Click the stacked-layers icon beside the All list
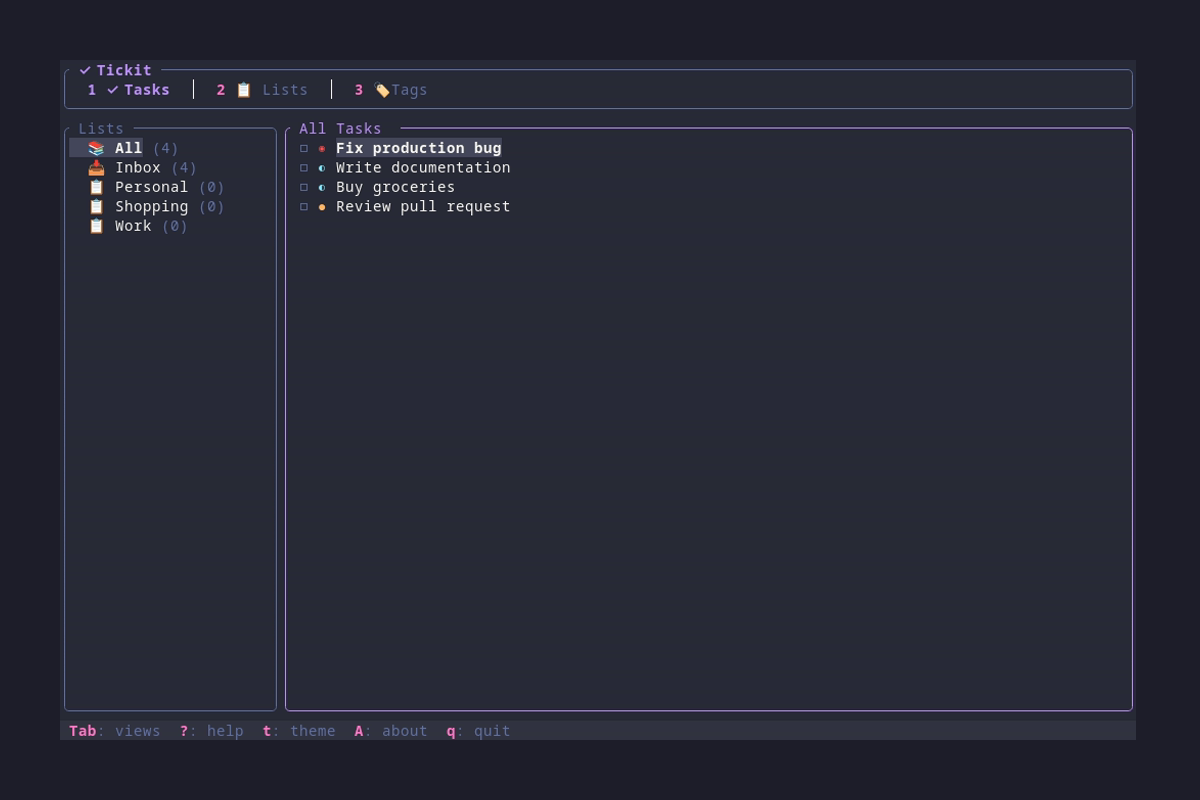This screenshot has width=1200, height=800. point(97,147)
